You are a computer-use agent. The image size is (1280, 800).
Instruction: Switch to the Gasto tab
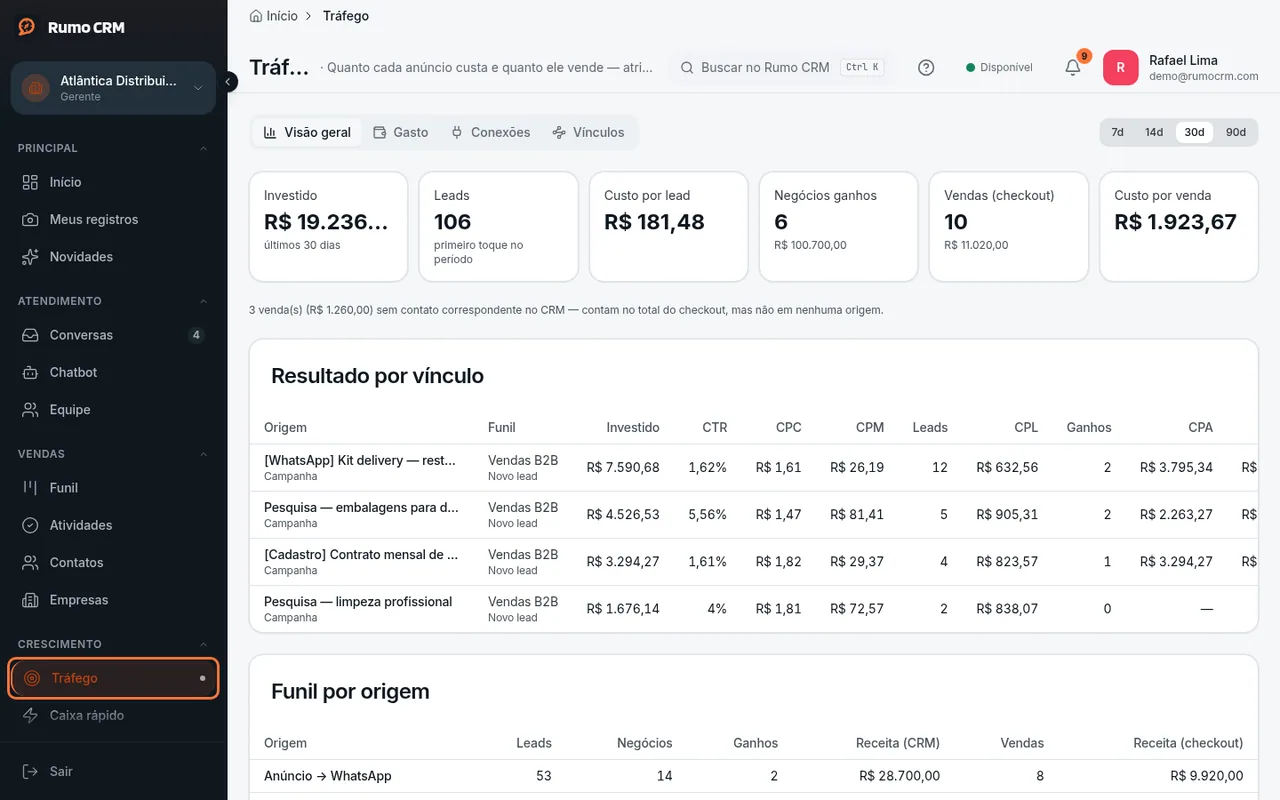point(400,132)
